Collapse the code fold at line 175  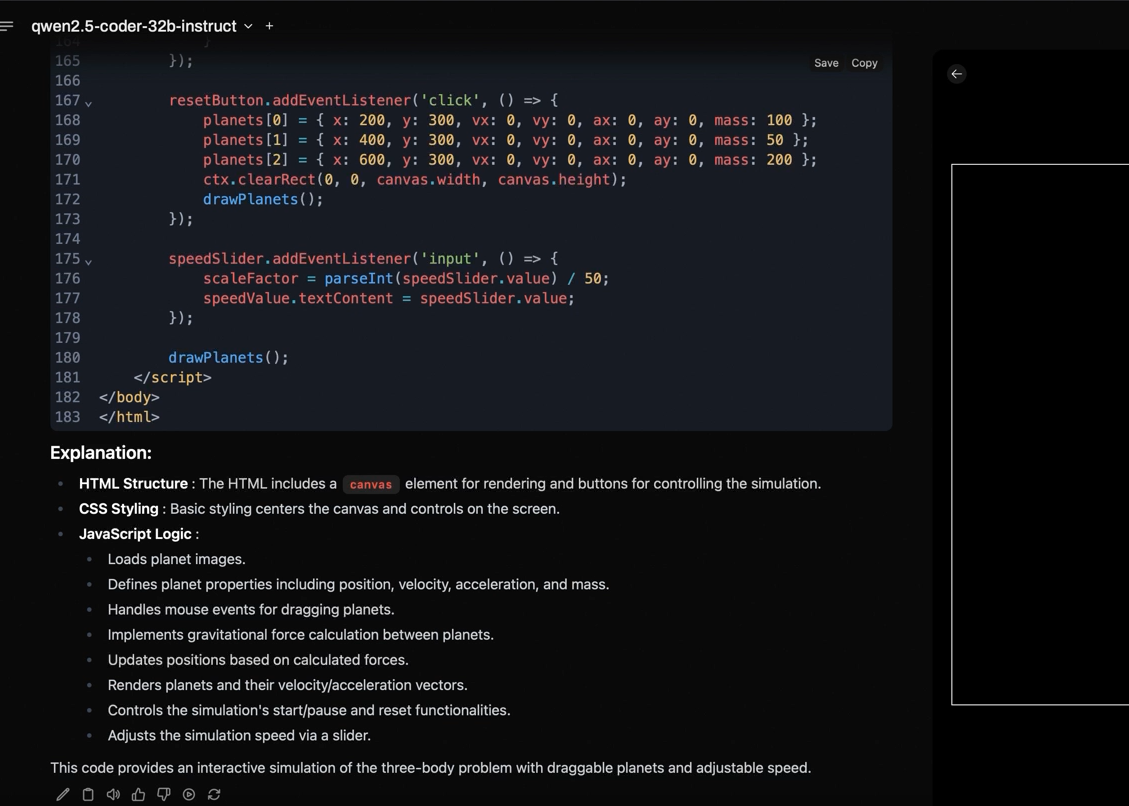click(x=89, y=261)
